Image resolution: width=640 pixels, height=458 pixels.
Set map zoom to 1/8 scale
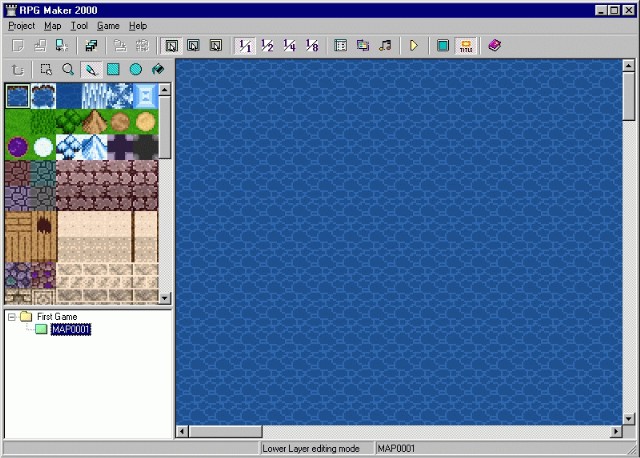312,45
